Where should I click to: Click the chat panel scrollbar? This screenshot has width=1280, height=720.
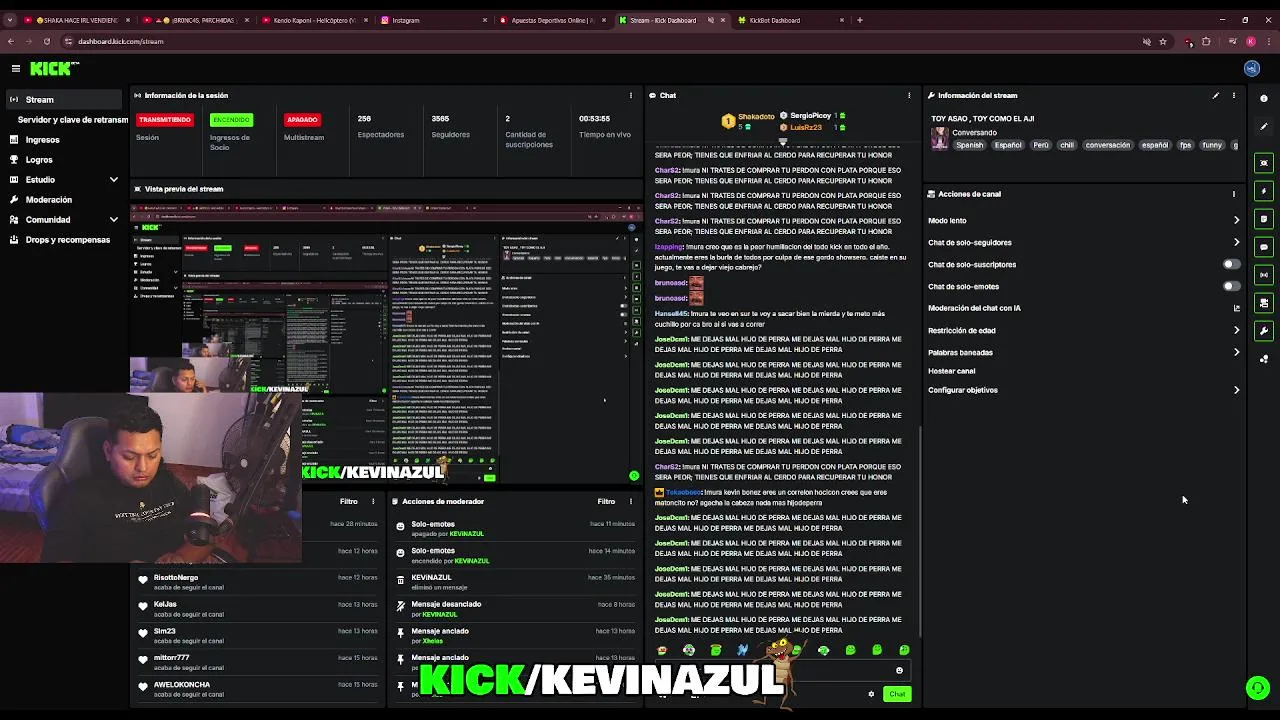click(919, 530)
